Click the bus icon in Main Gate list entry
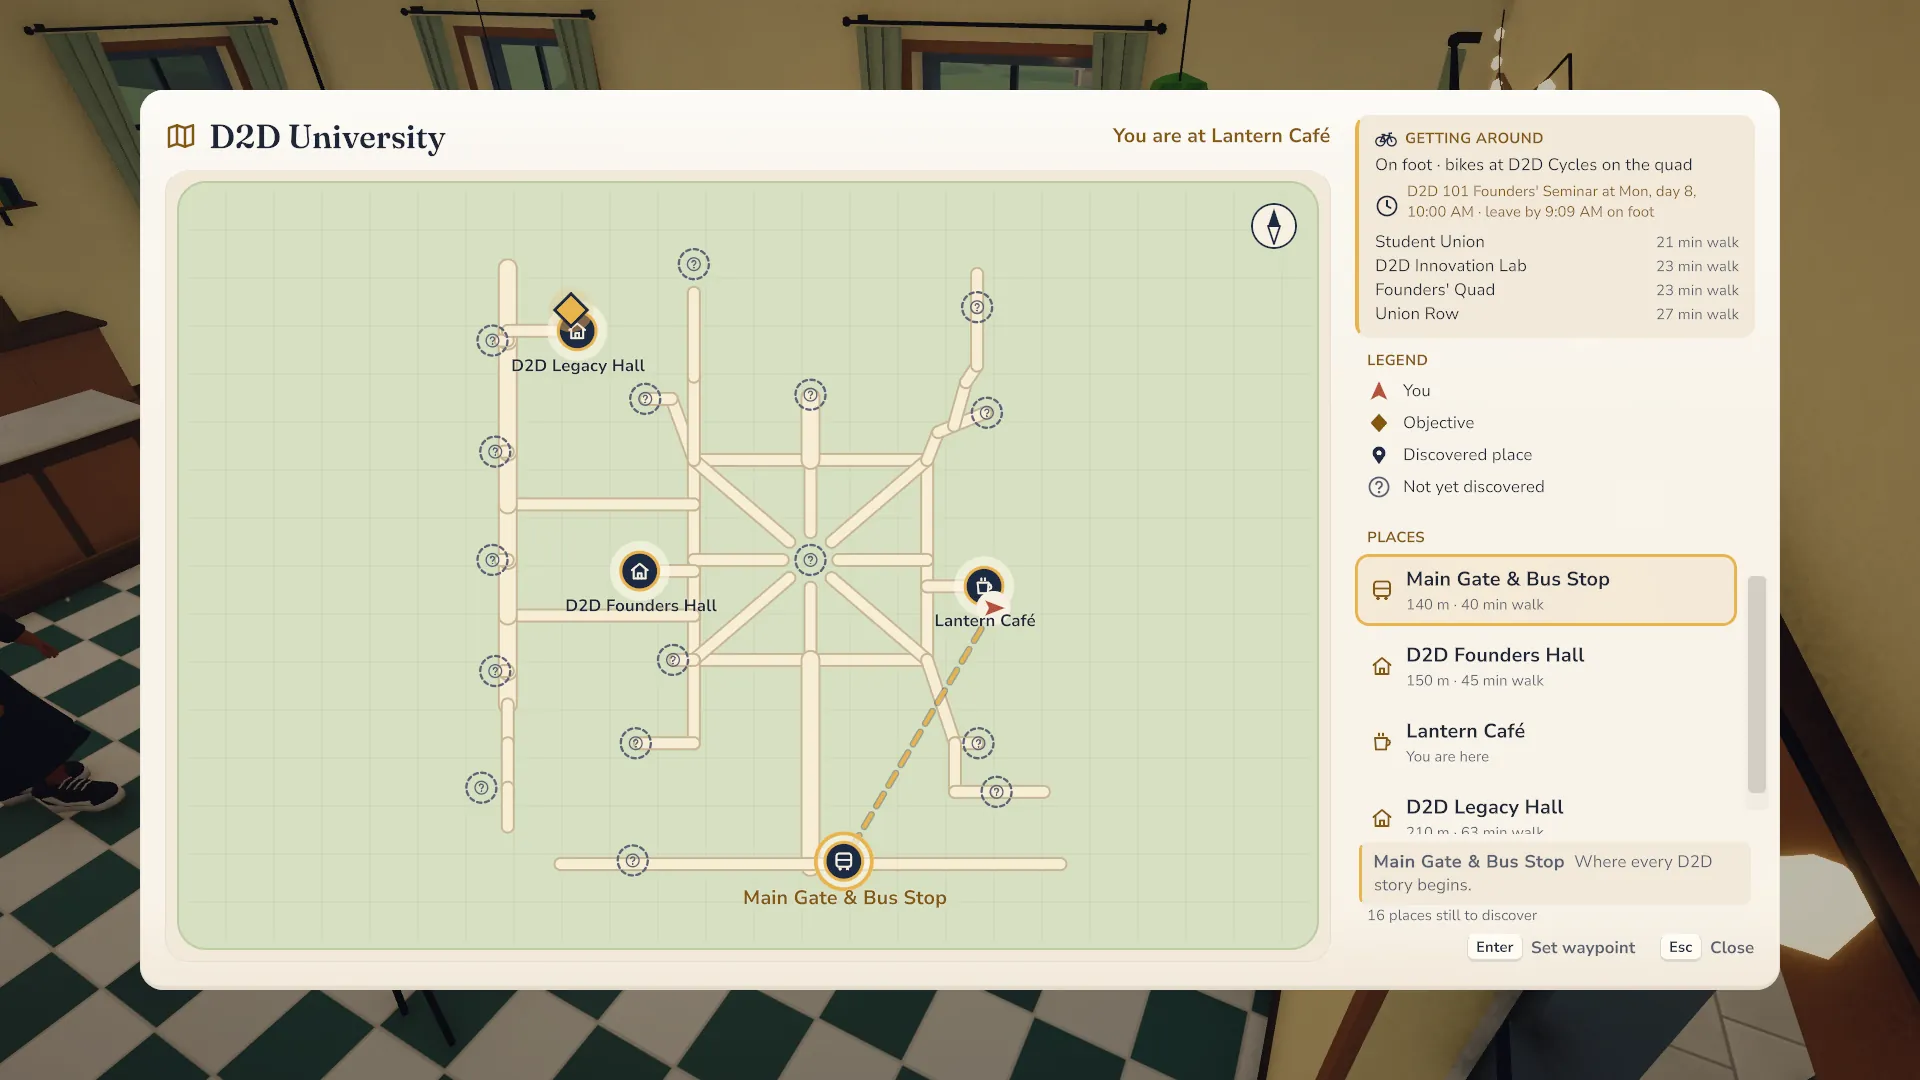 click(1382, 590)
